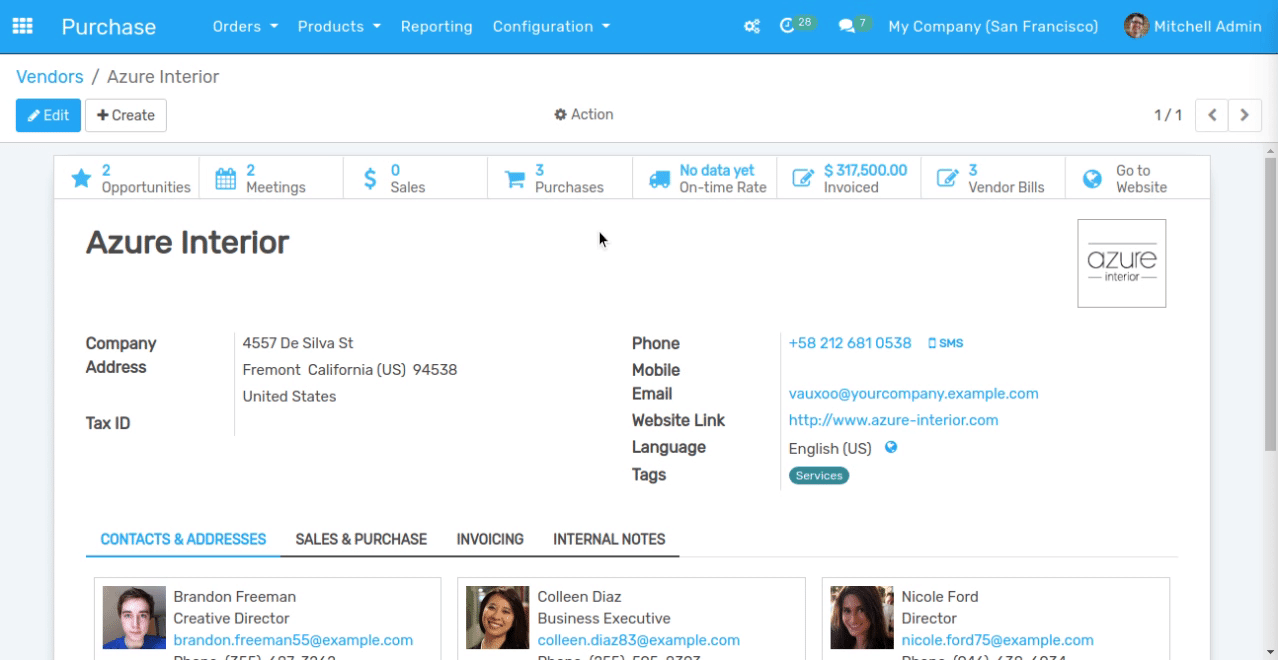
Task: Click the Brandon Freeman contact name
Action: point(235,597)
